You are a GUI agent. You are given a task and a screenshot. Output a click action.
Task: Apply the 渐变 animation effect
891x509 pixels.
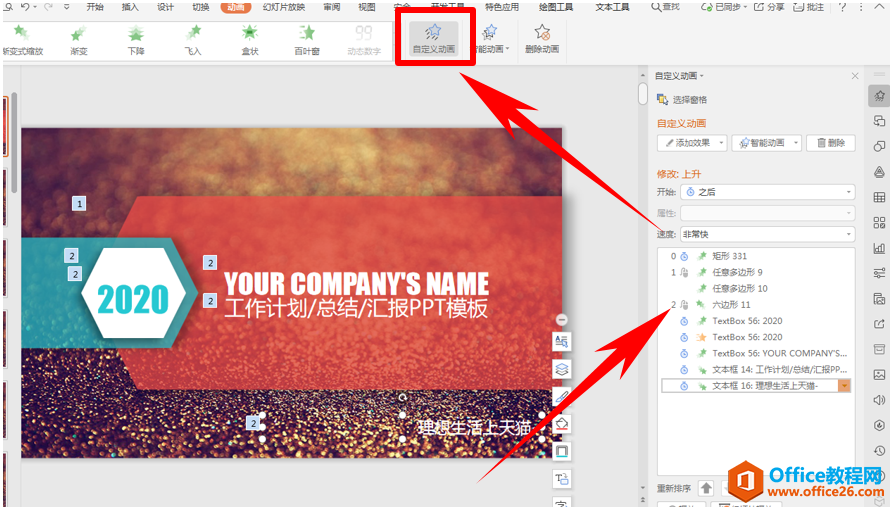[78, 40]
